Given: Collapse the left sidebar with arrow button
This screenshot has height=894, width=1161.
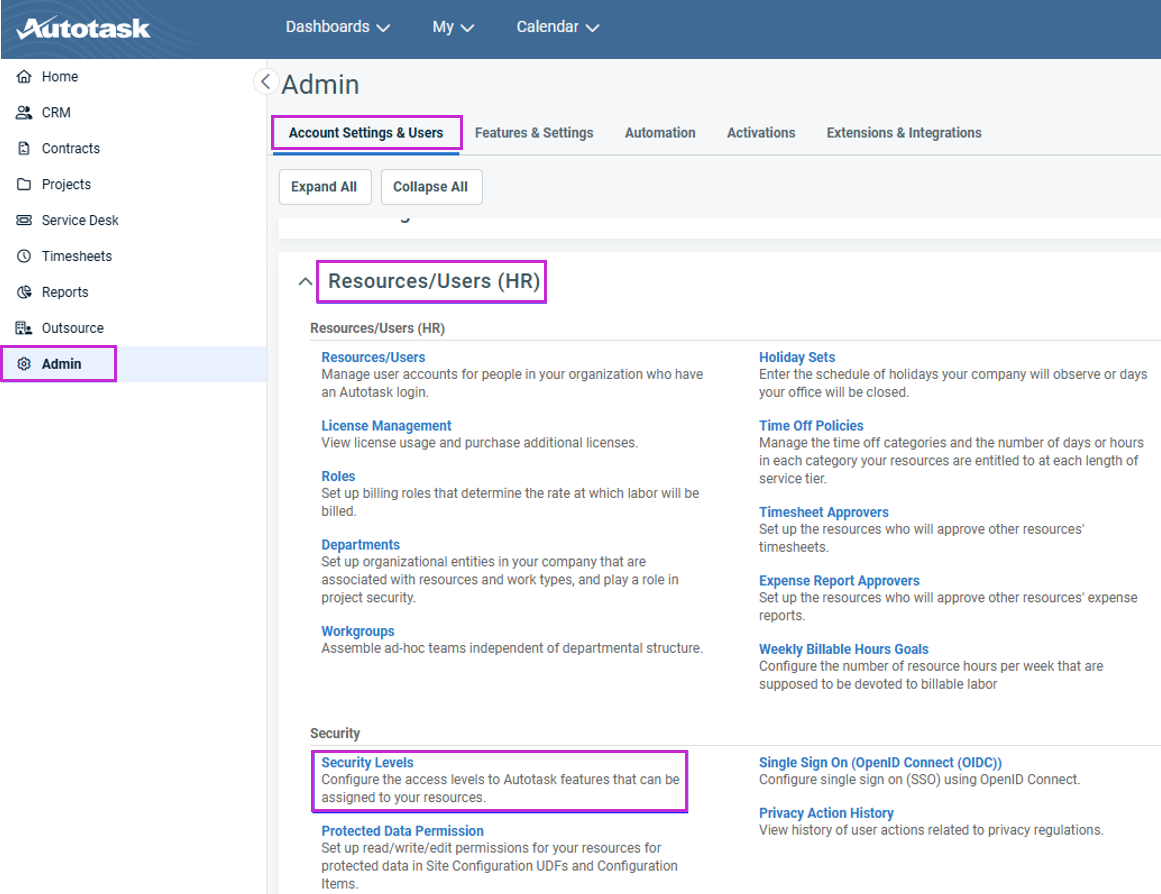Looking at the screenshot, I should point(265,82).
